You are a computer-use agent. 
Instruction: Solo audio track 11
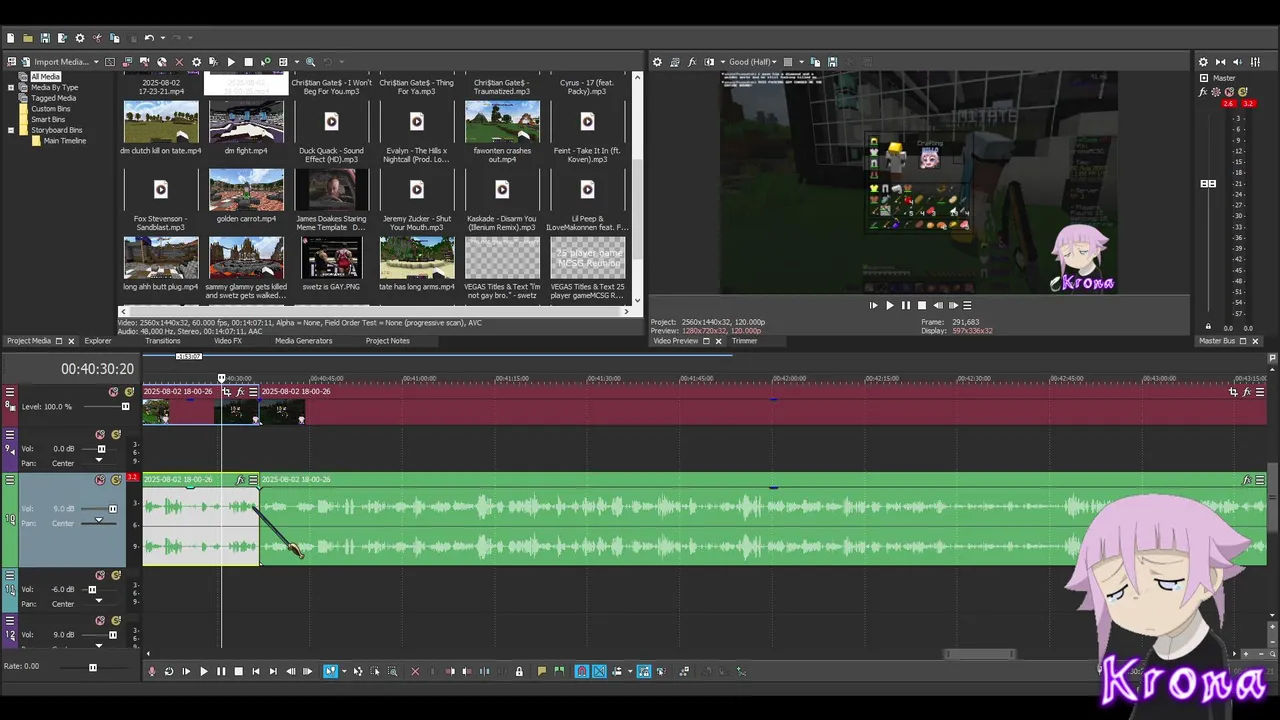116,575
